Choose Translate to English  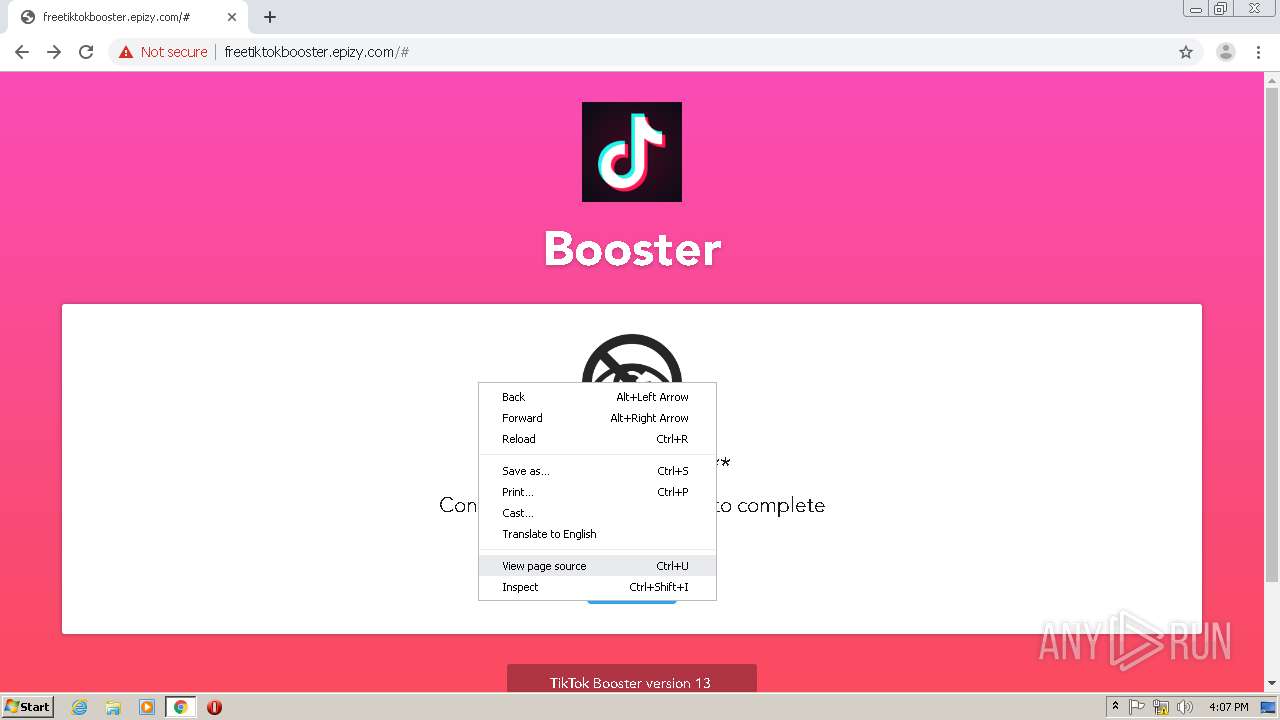[x=597, y=534]
